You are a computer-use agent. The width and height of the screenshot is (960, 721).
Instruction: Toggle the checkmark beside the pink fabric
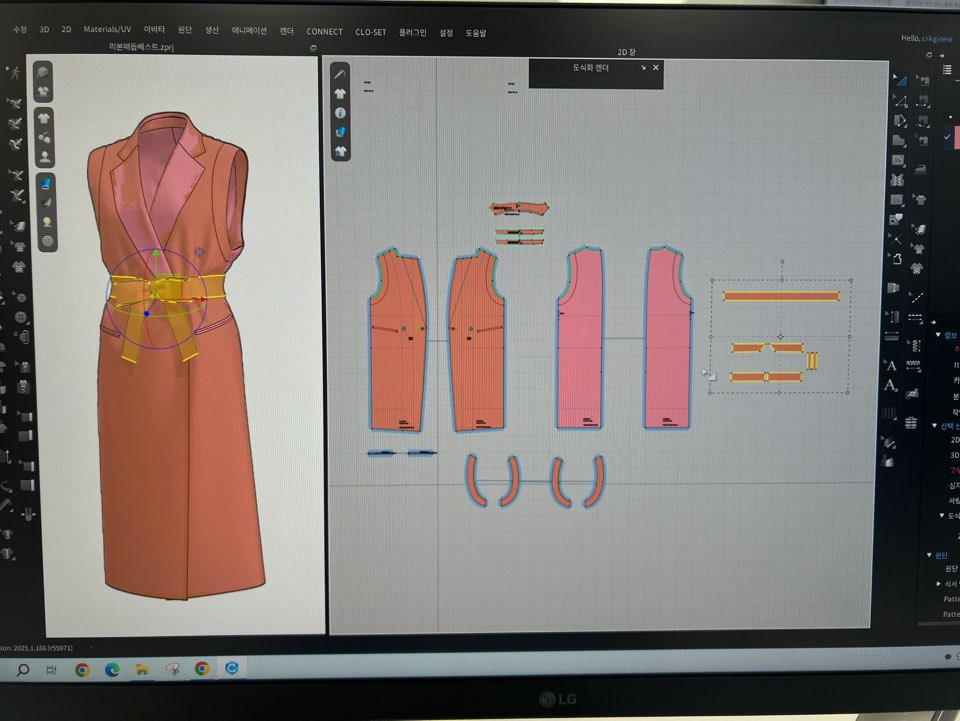[947, 137]
